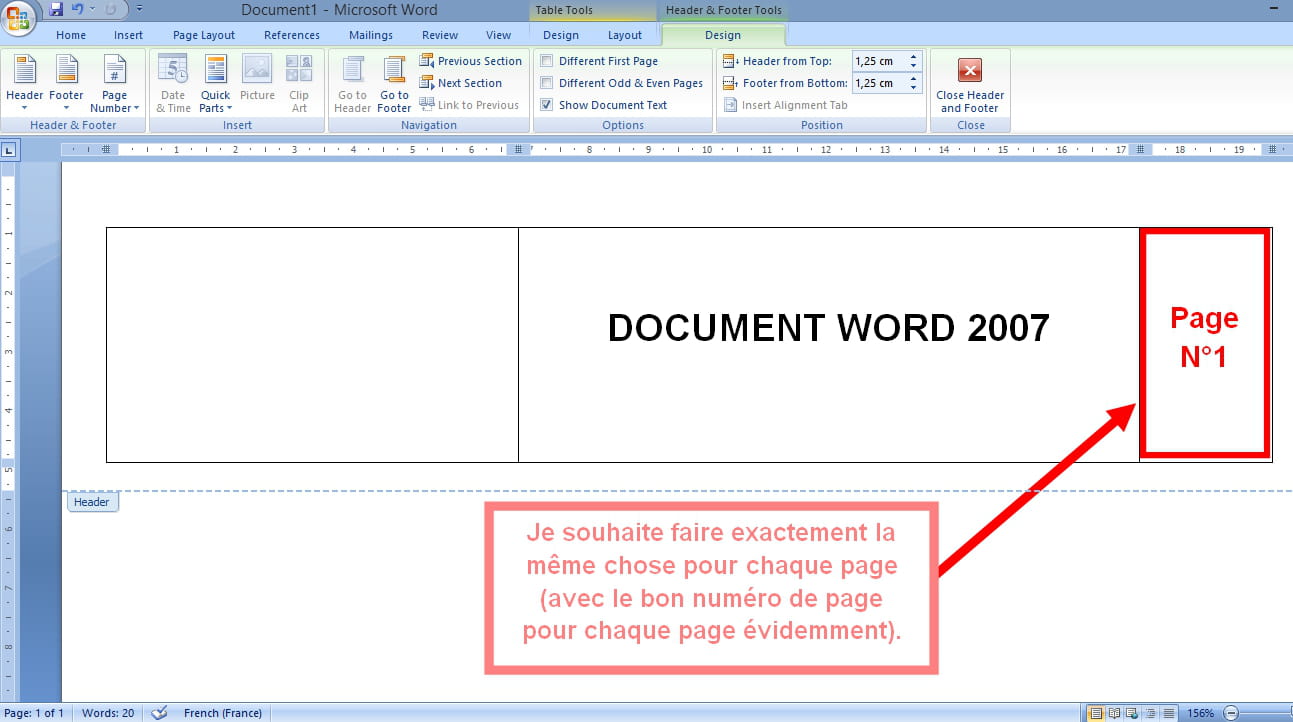Click the tab selector on the ruler corner
This screenshot has width=1293, height=722.
point(9,150)
